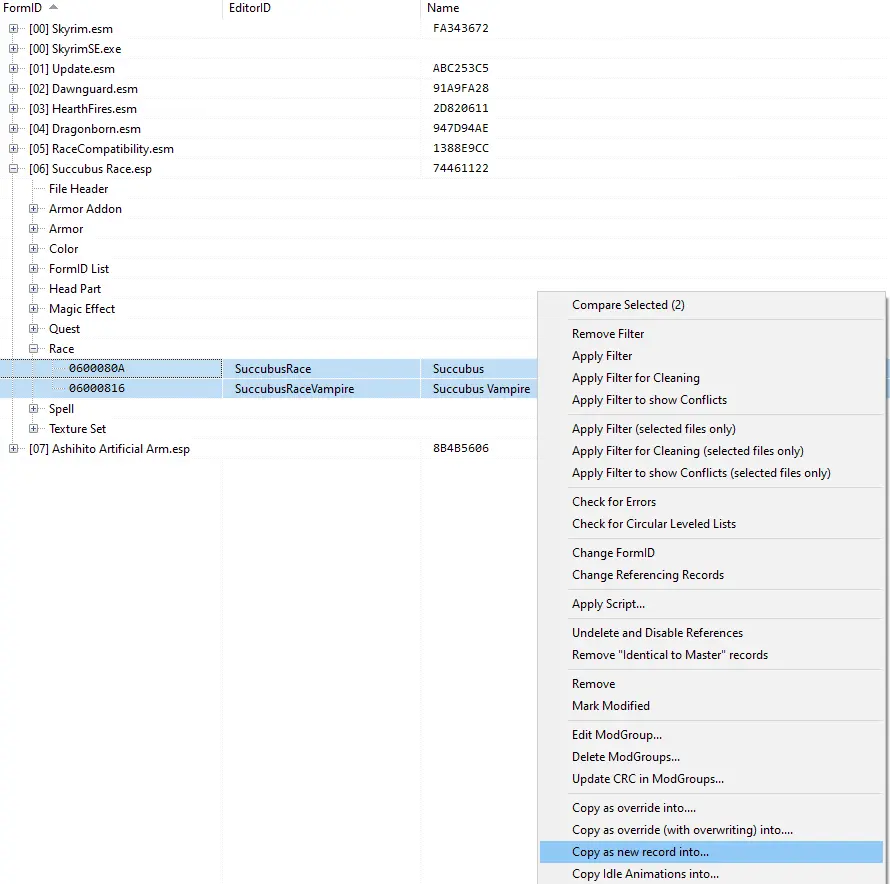Select the [05] RaceCompatibility.esm file label
The height and width of the screenshot is (884, 890).
tap(102, 149)
